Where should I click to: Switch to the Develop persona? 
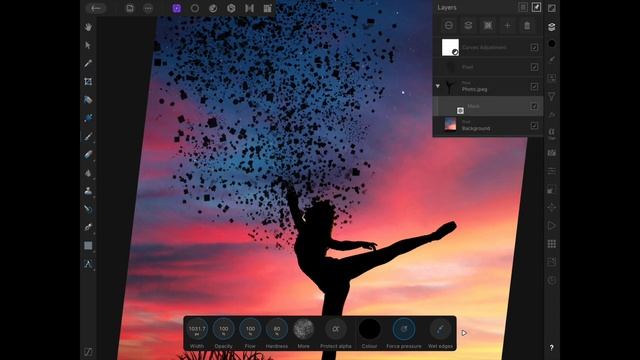231,8
